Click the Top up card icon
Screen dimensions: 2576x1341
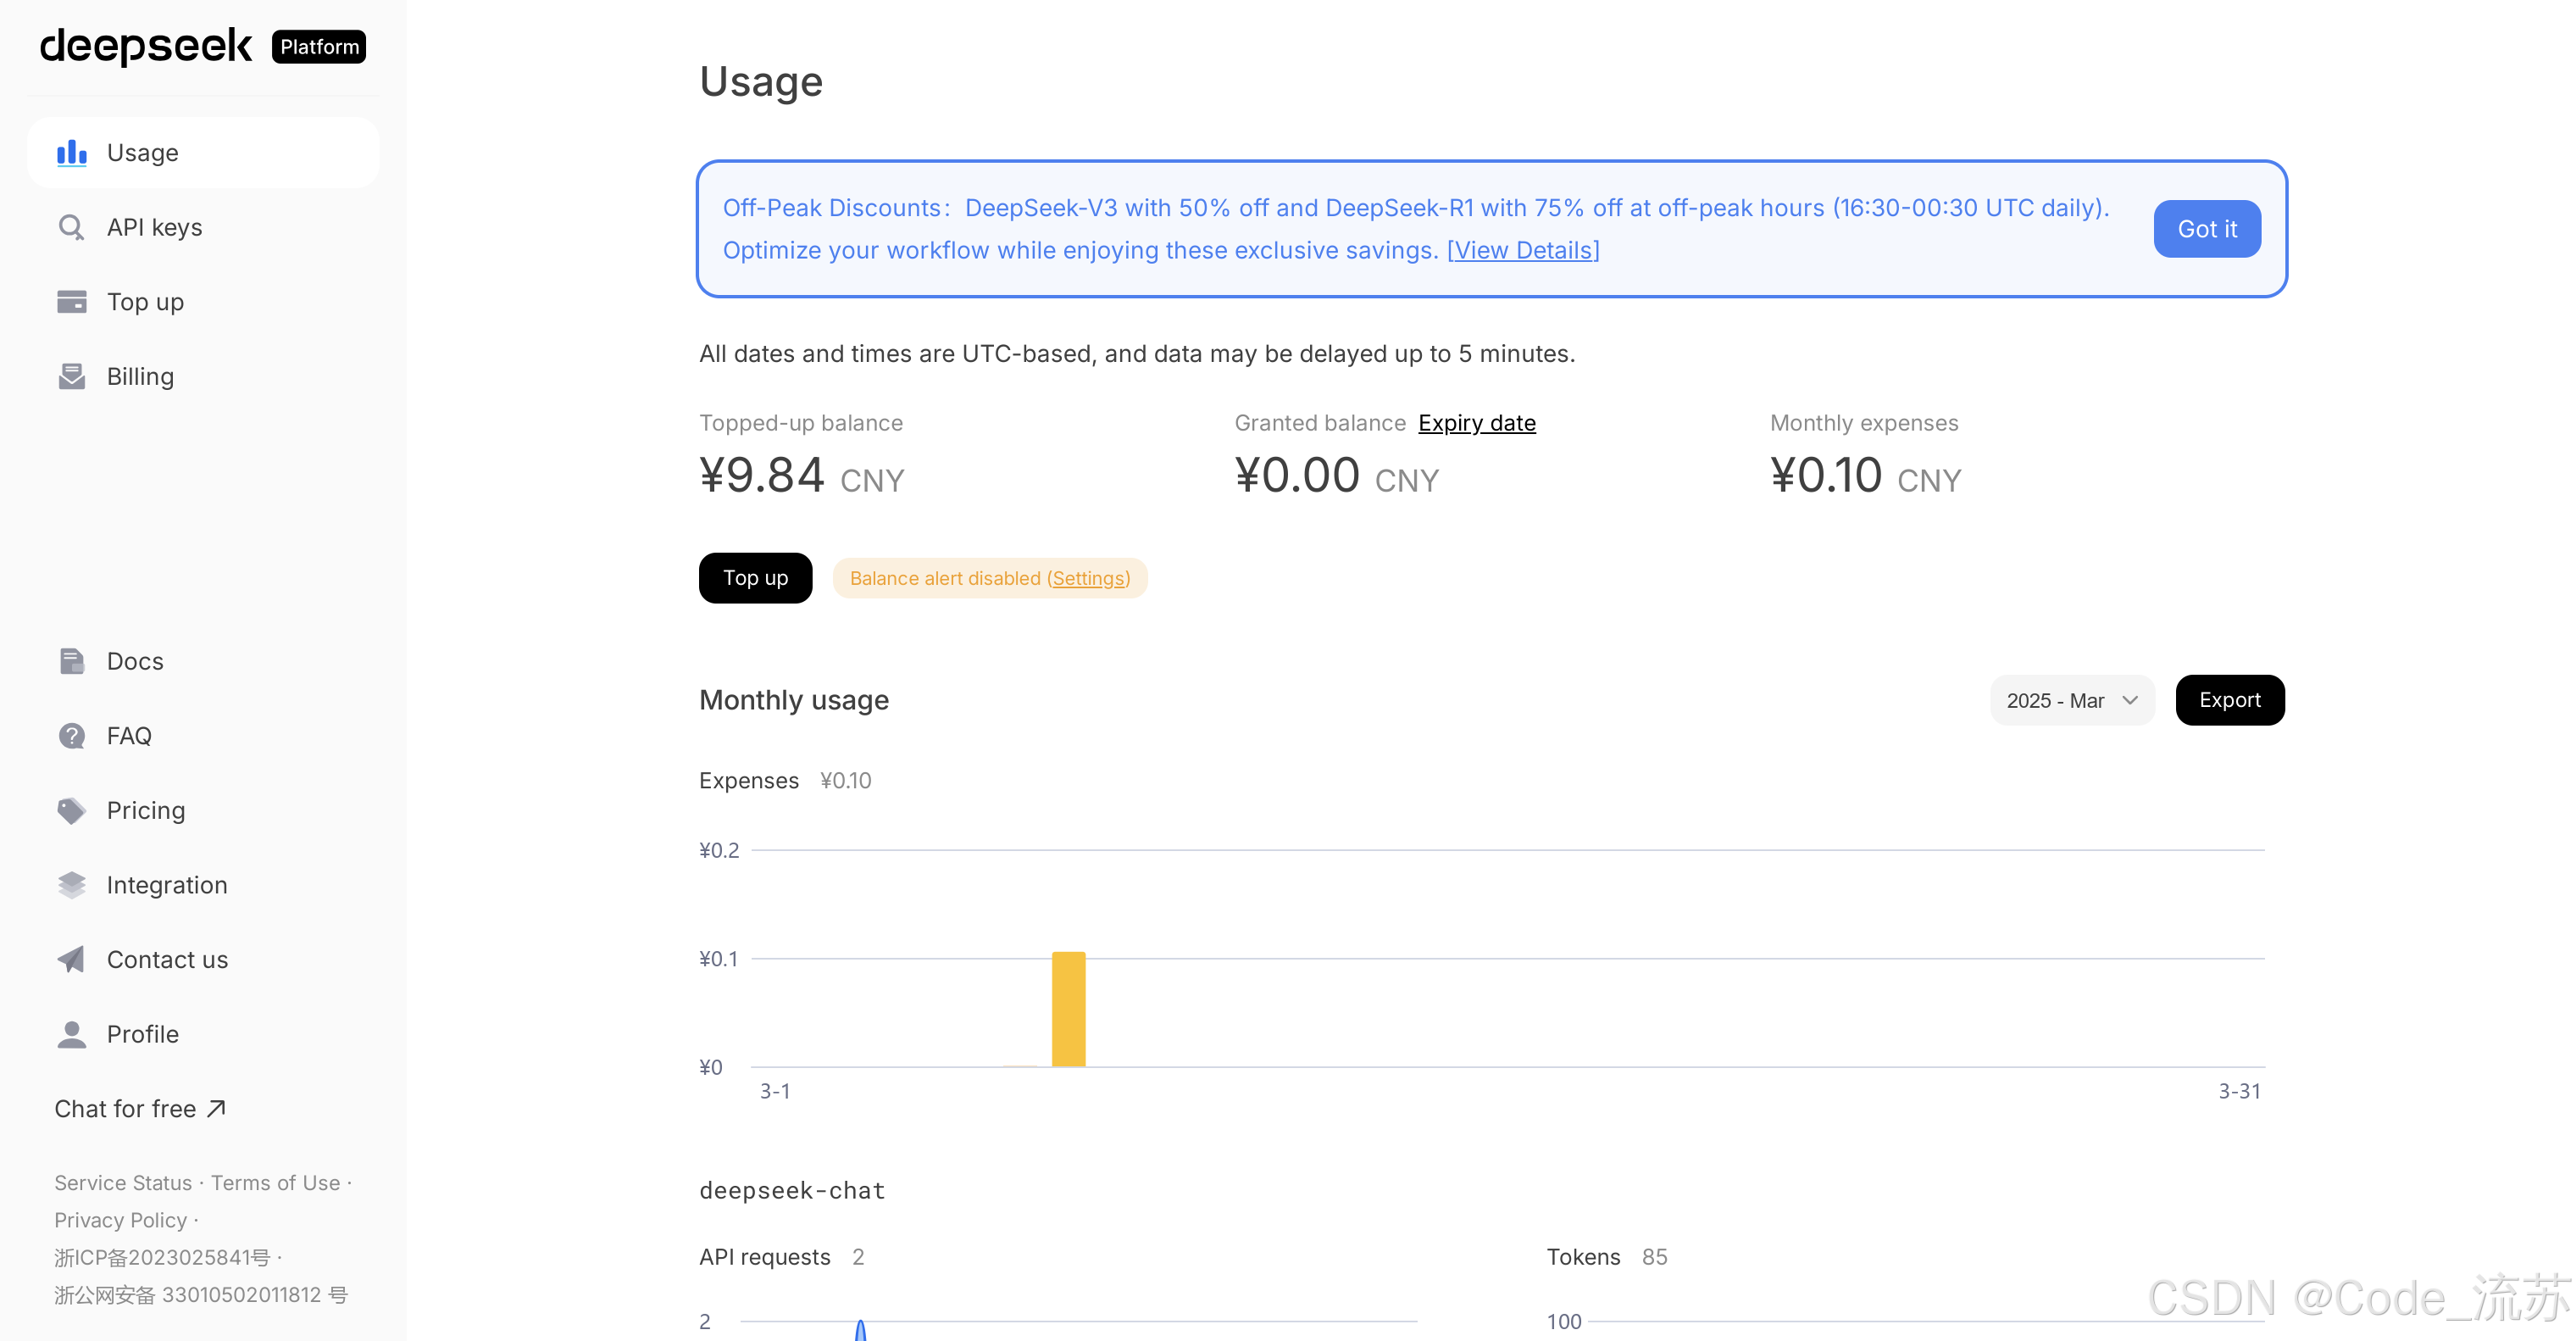pos(72,302)
